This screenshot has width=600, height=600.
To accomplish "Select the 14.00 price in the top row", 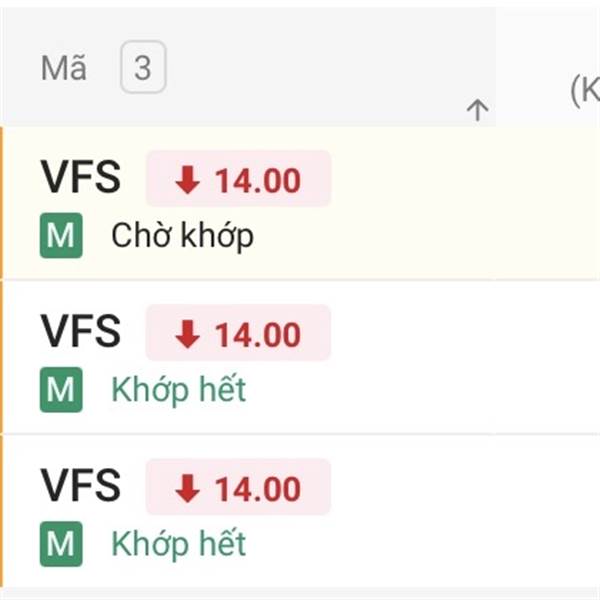I will pos(257,181).
